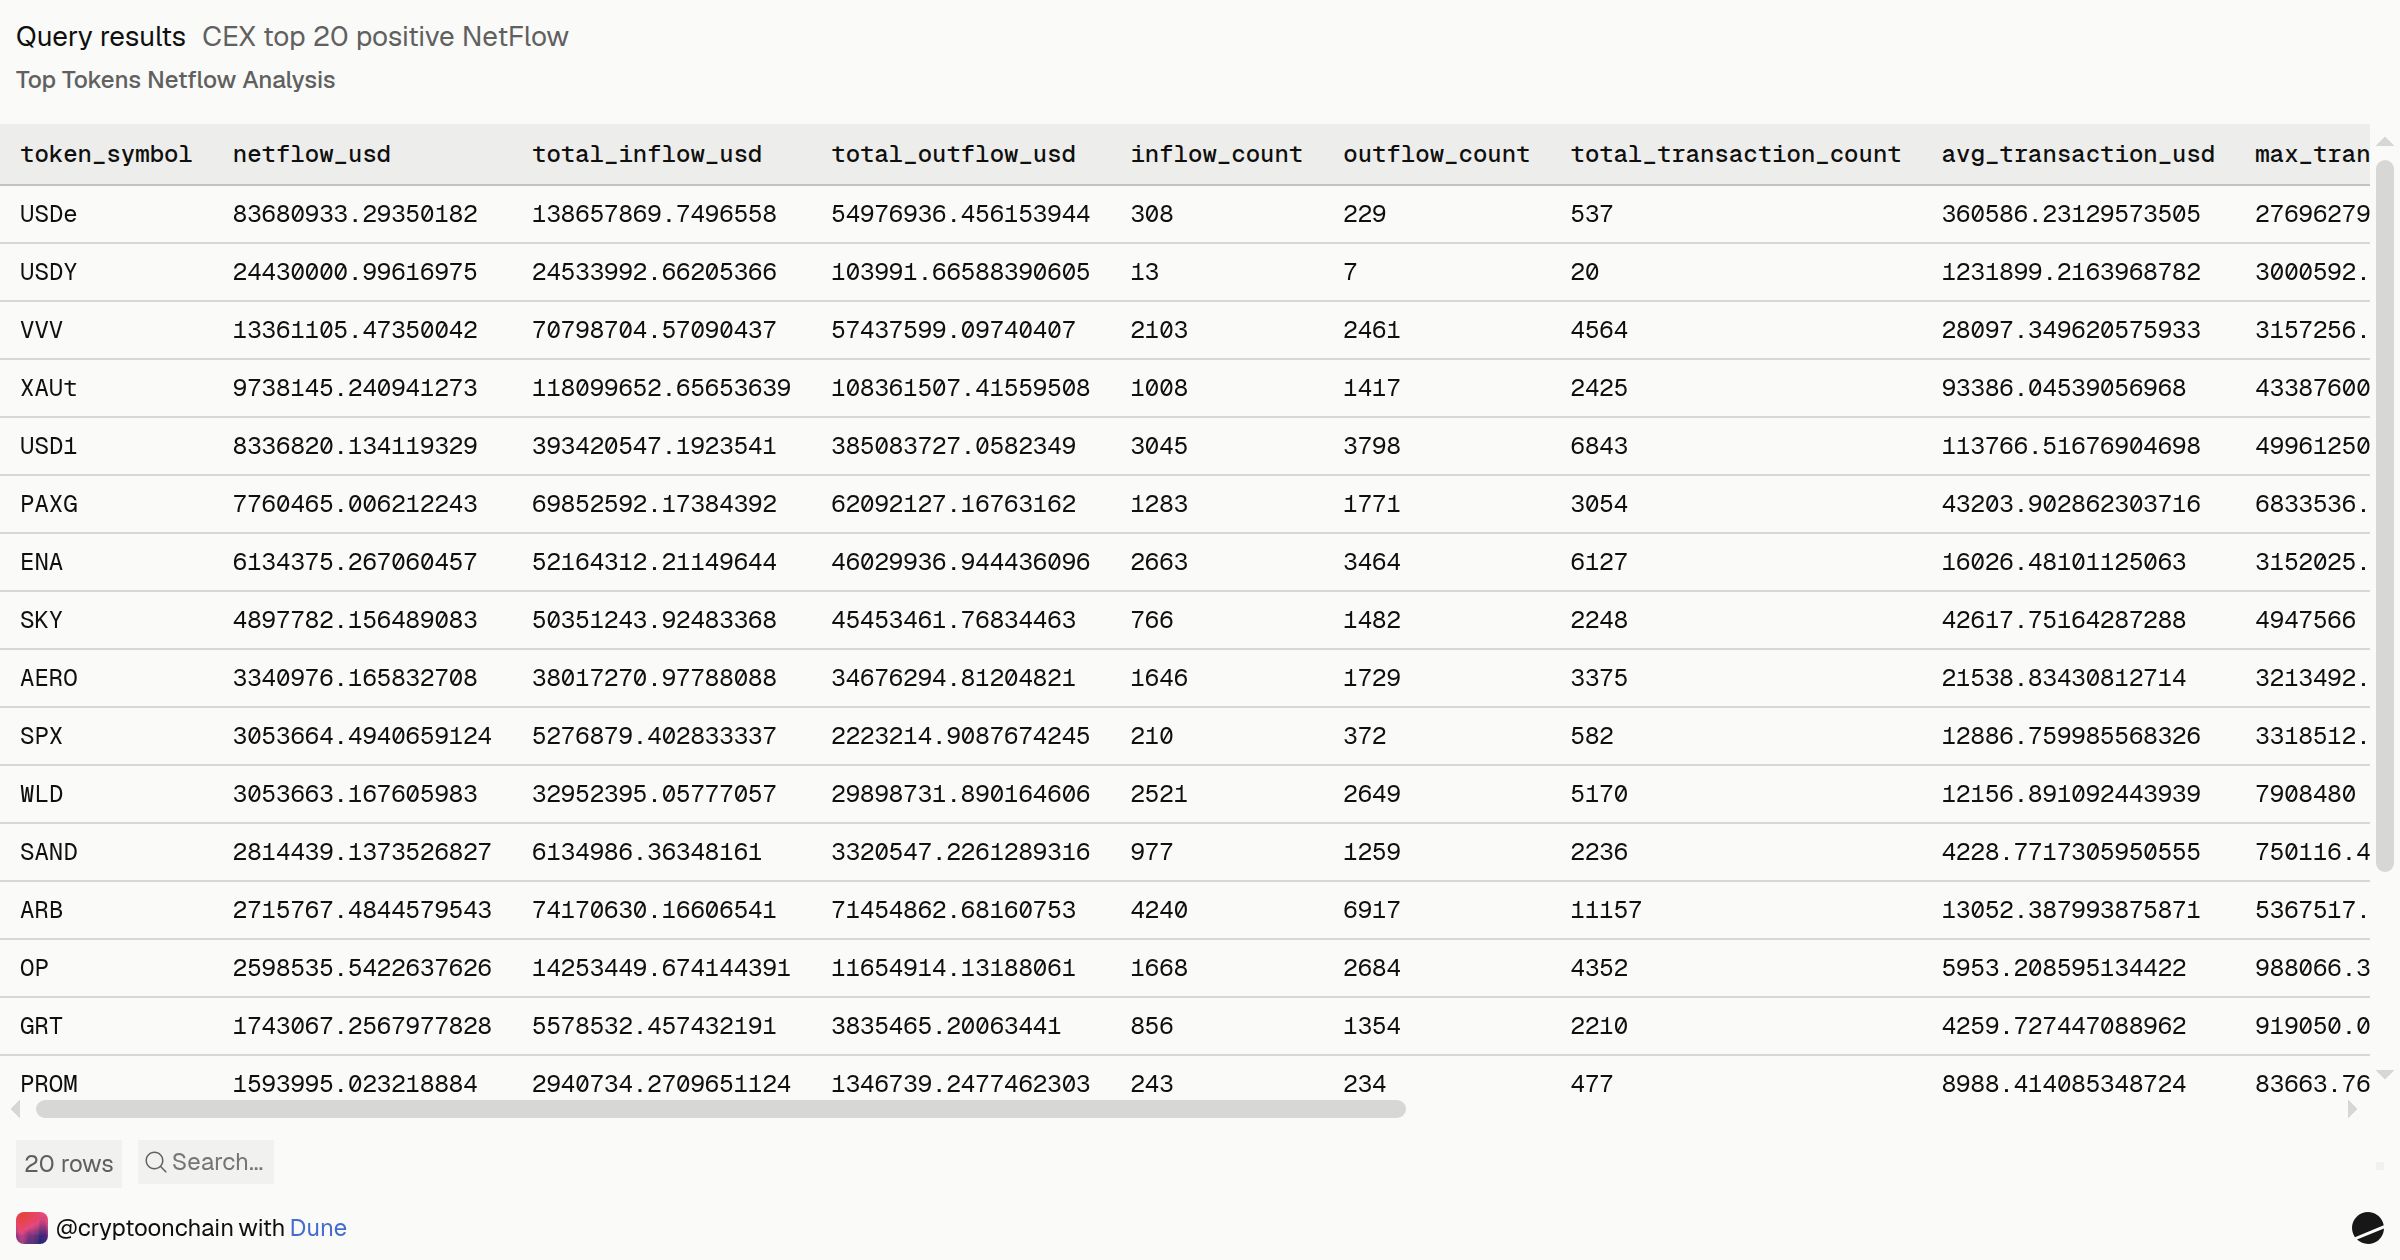Select the AERO token cell
Image resolution: width=2400 pixels, height=1260 pixels.
pos(49,678)
